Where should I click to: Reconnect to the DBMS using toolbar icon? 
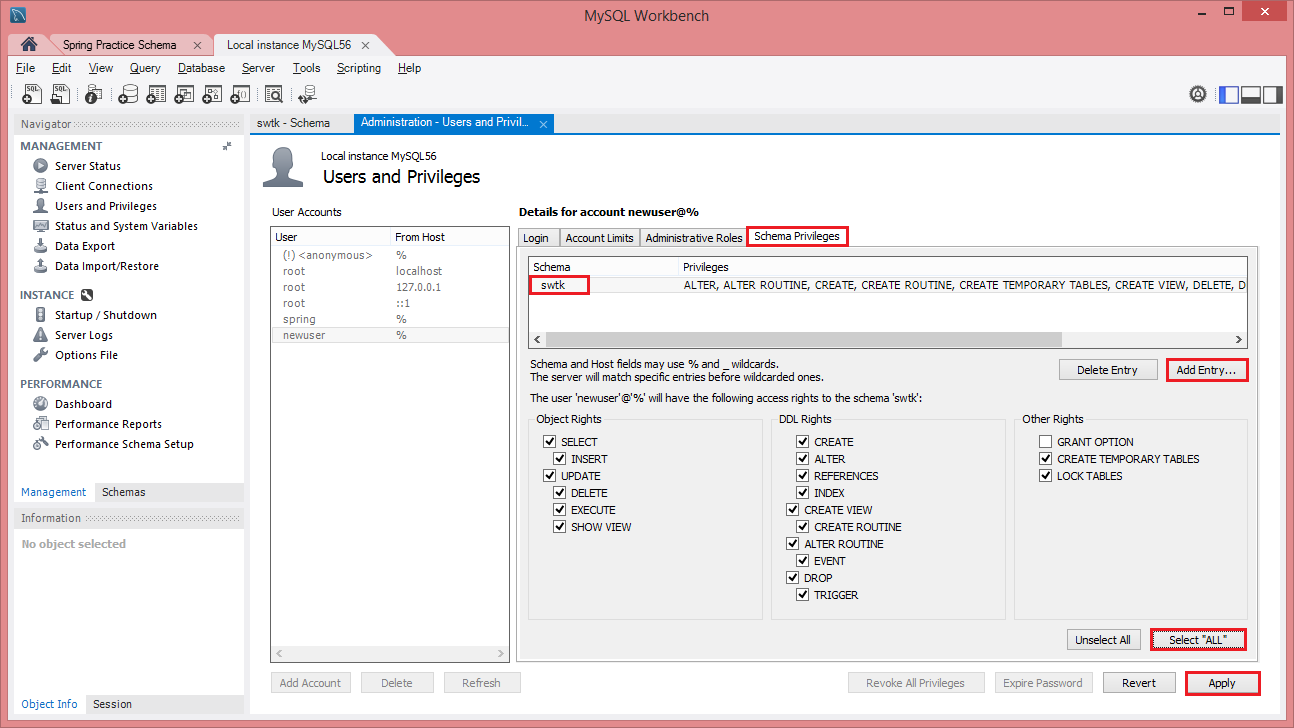(x=307, y=93)
